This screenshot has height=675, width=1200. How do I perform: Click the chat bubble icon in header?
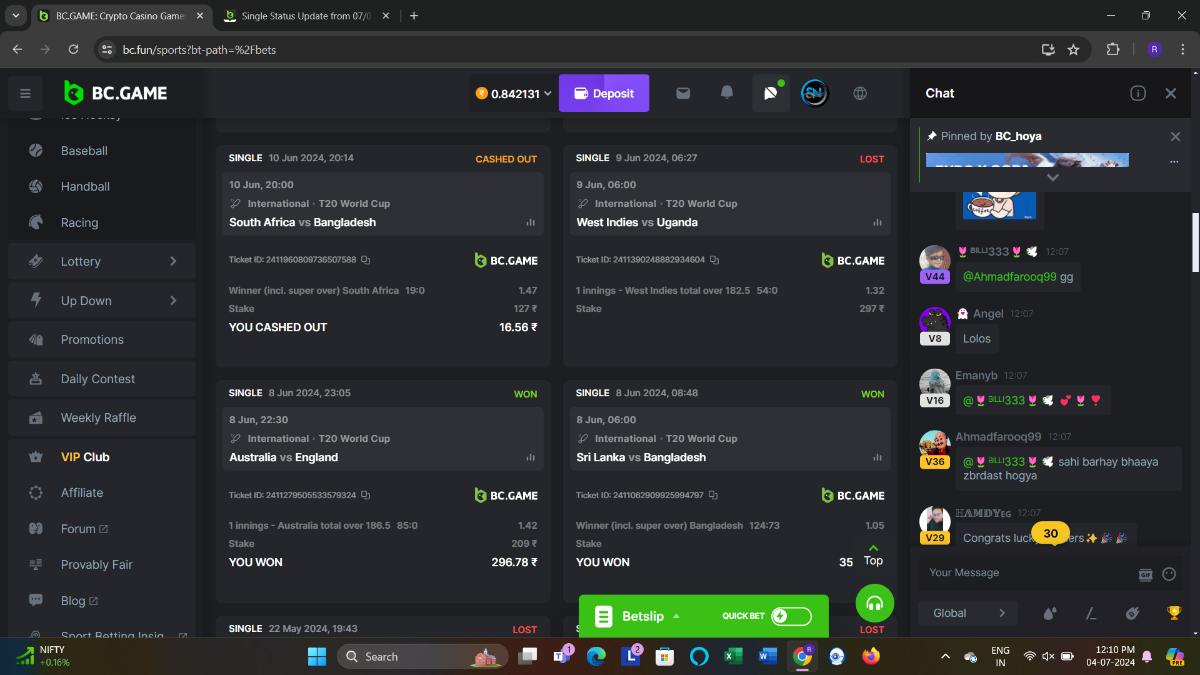click(x=770, y=93)
